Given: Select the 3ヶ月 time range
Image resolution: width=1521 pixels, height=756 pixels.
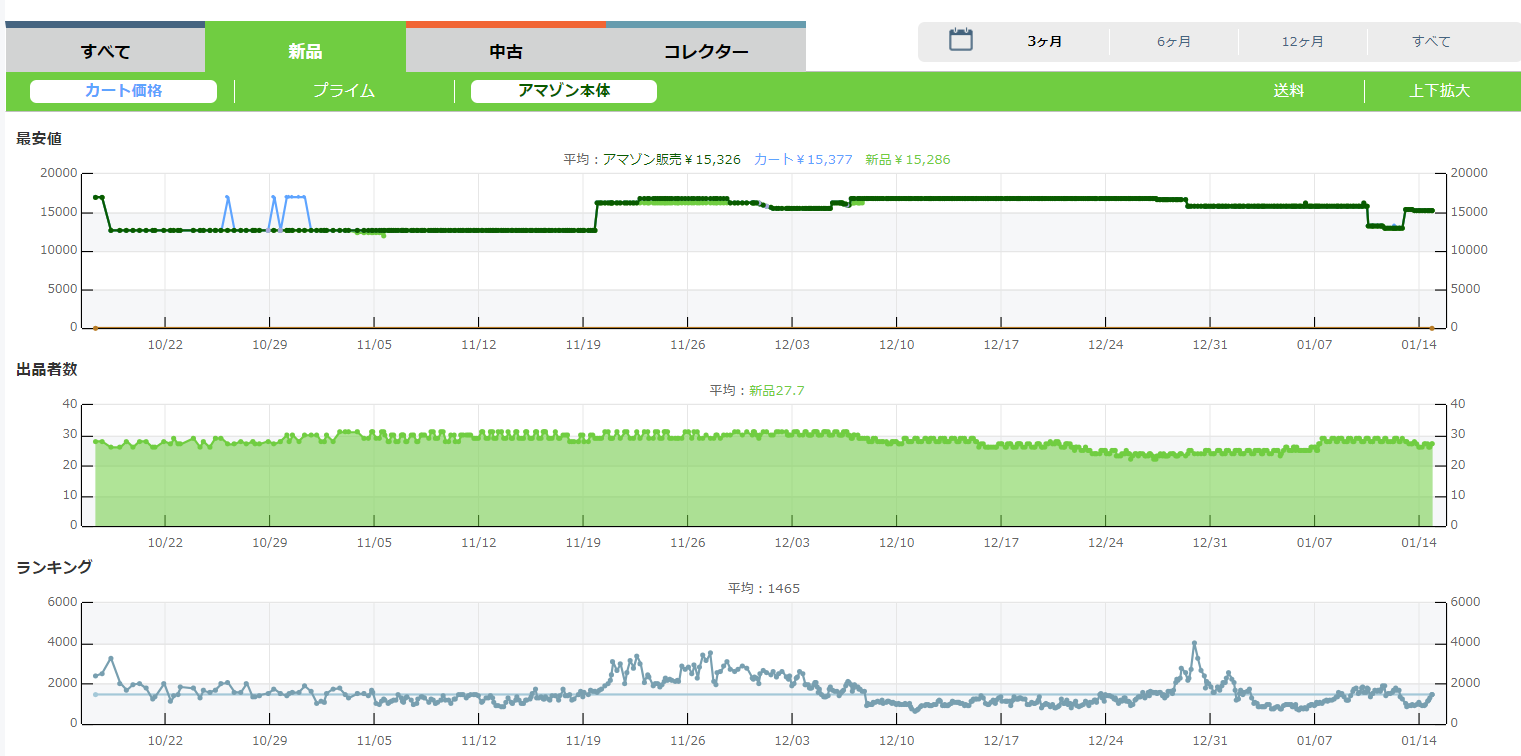Looking at the screenshot, I should tap(1044, 42).
